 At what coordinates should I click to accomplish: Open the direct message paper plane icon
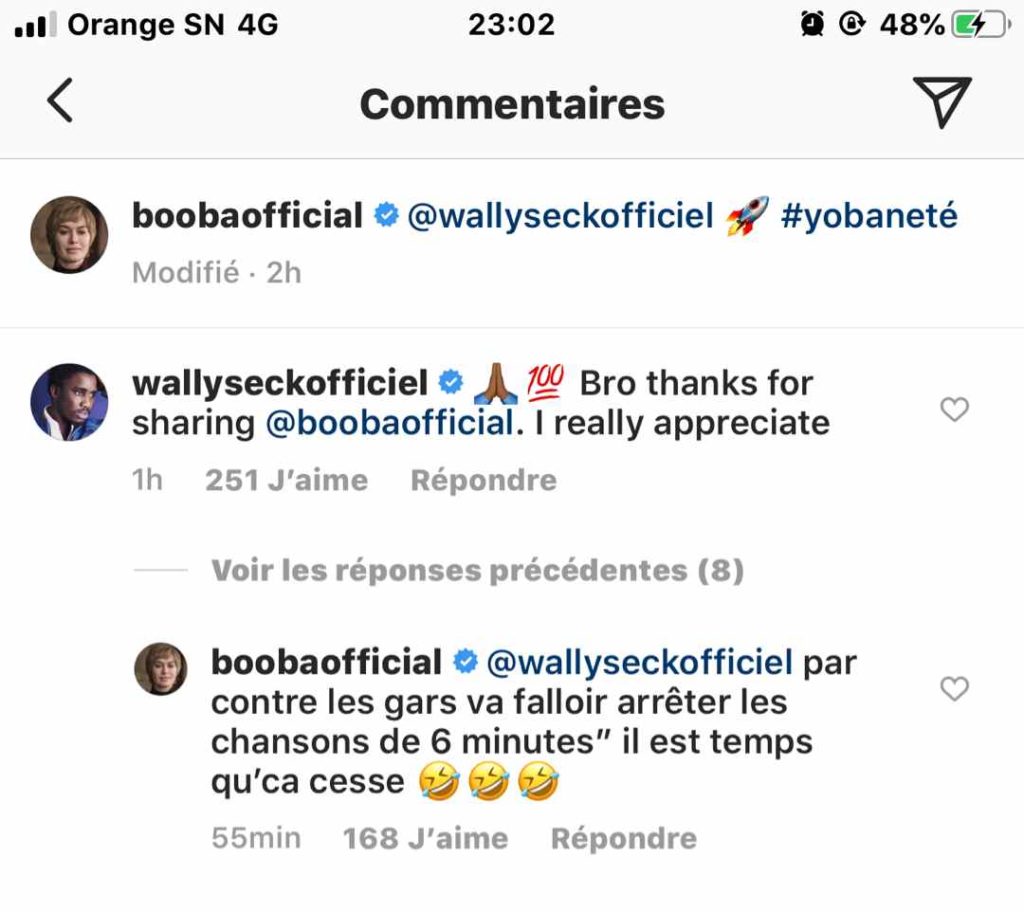(941, 102)
